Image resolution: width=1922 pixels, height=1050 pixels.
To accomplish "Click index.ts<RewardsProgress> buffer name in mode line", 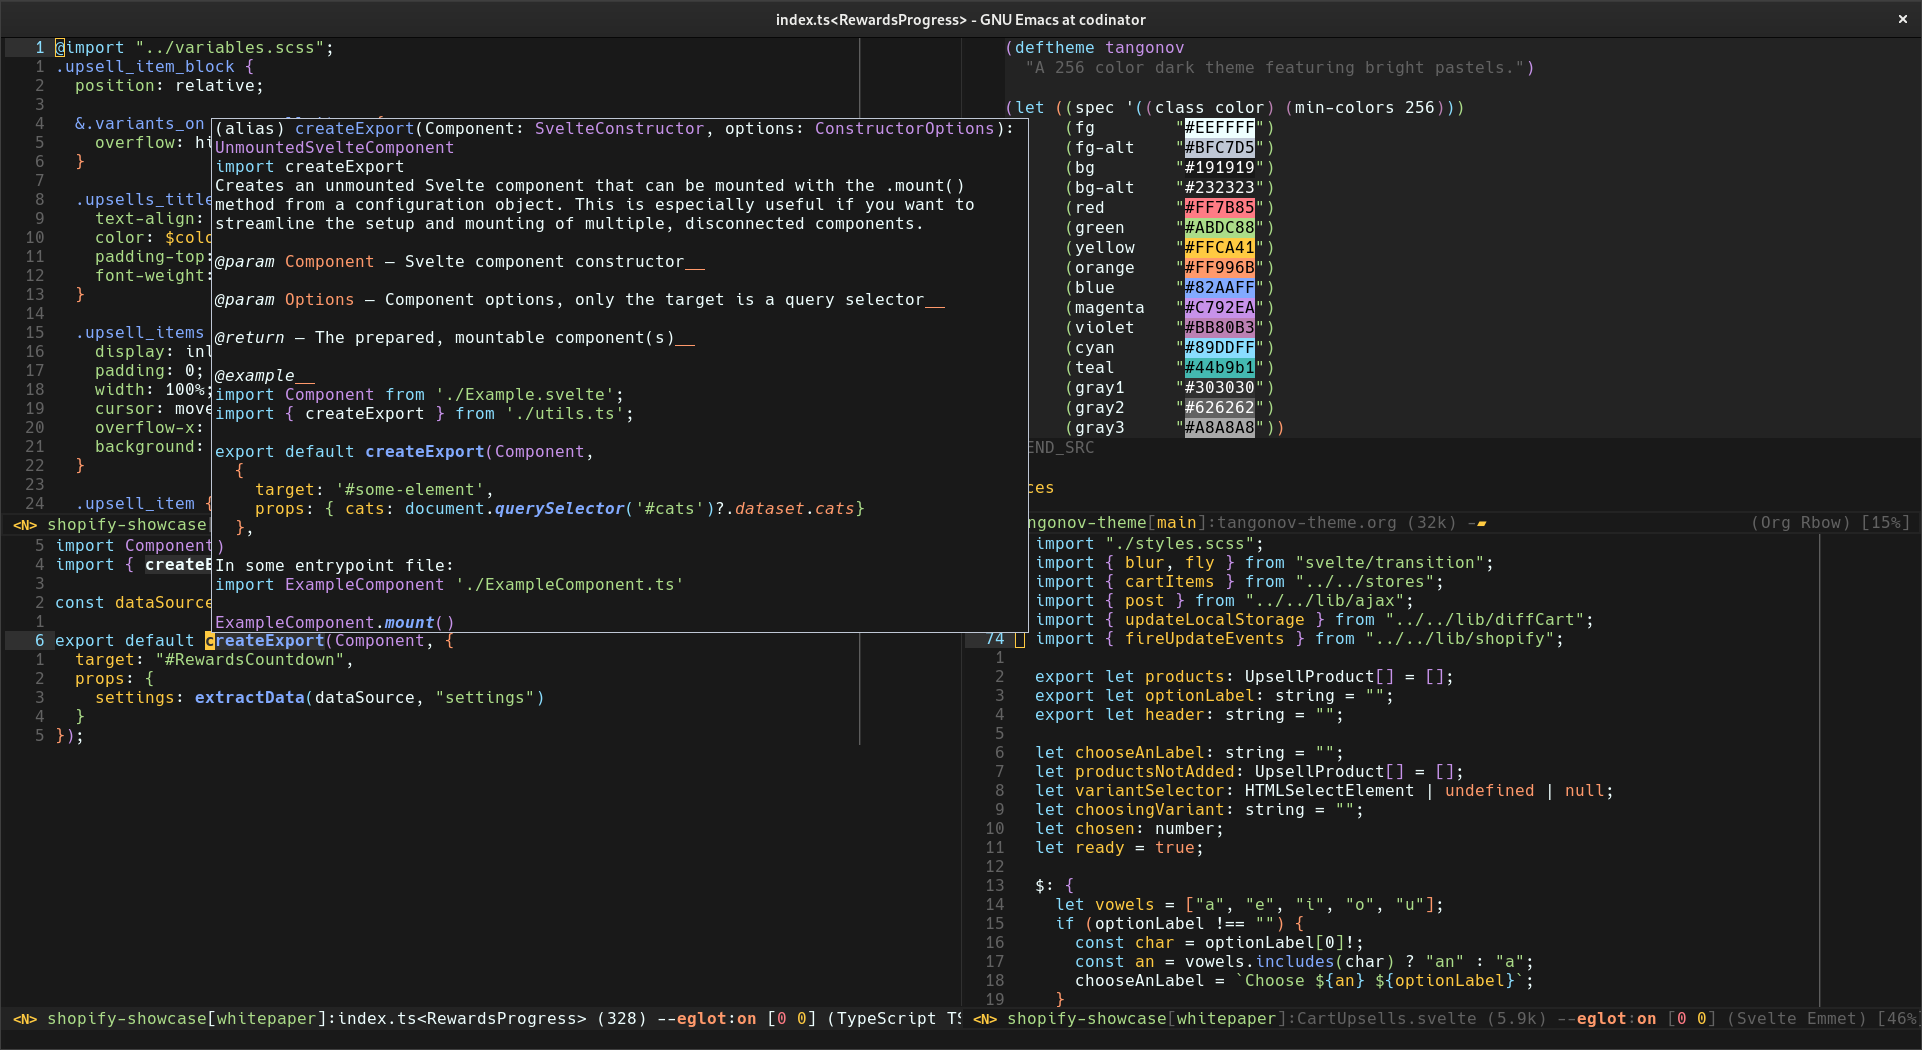I will coord(462,1019).
